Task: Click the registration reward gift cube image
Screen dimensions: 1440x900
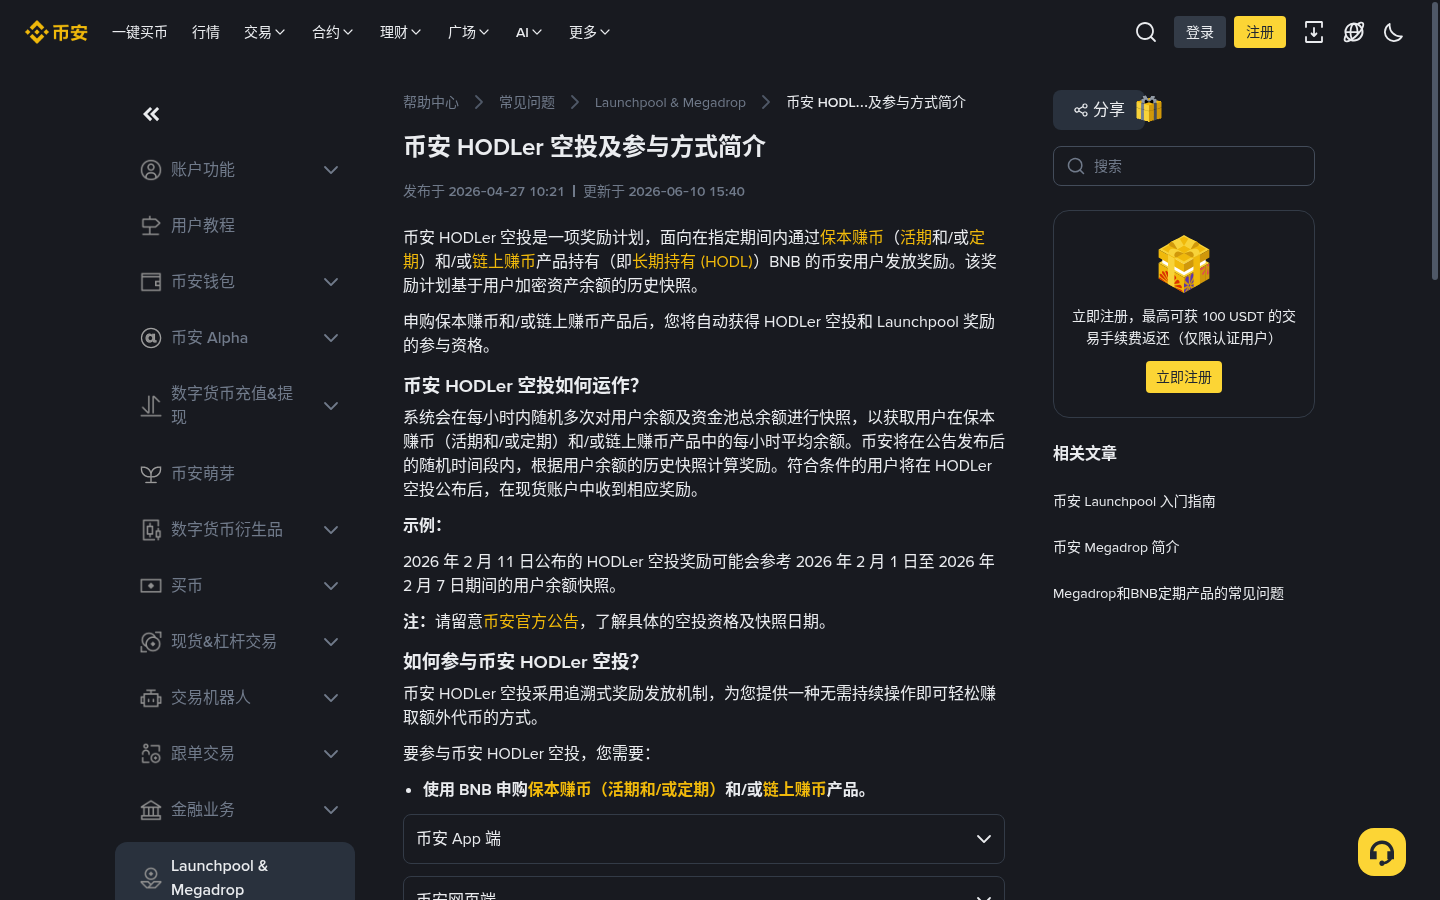Action: 1184,263
